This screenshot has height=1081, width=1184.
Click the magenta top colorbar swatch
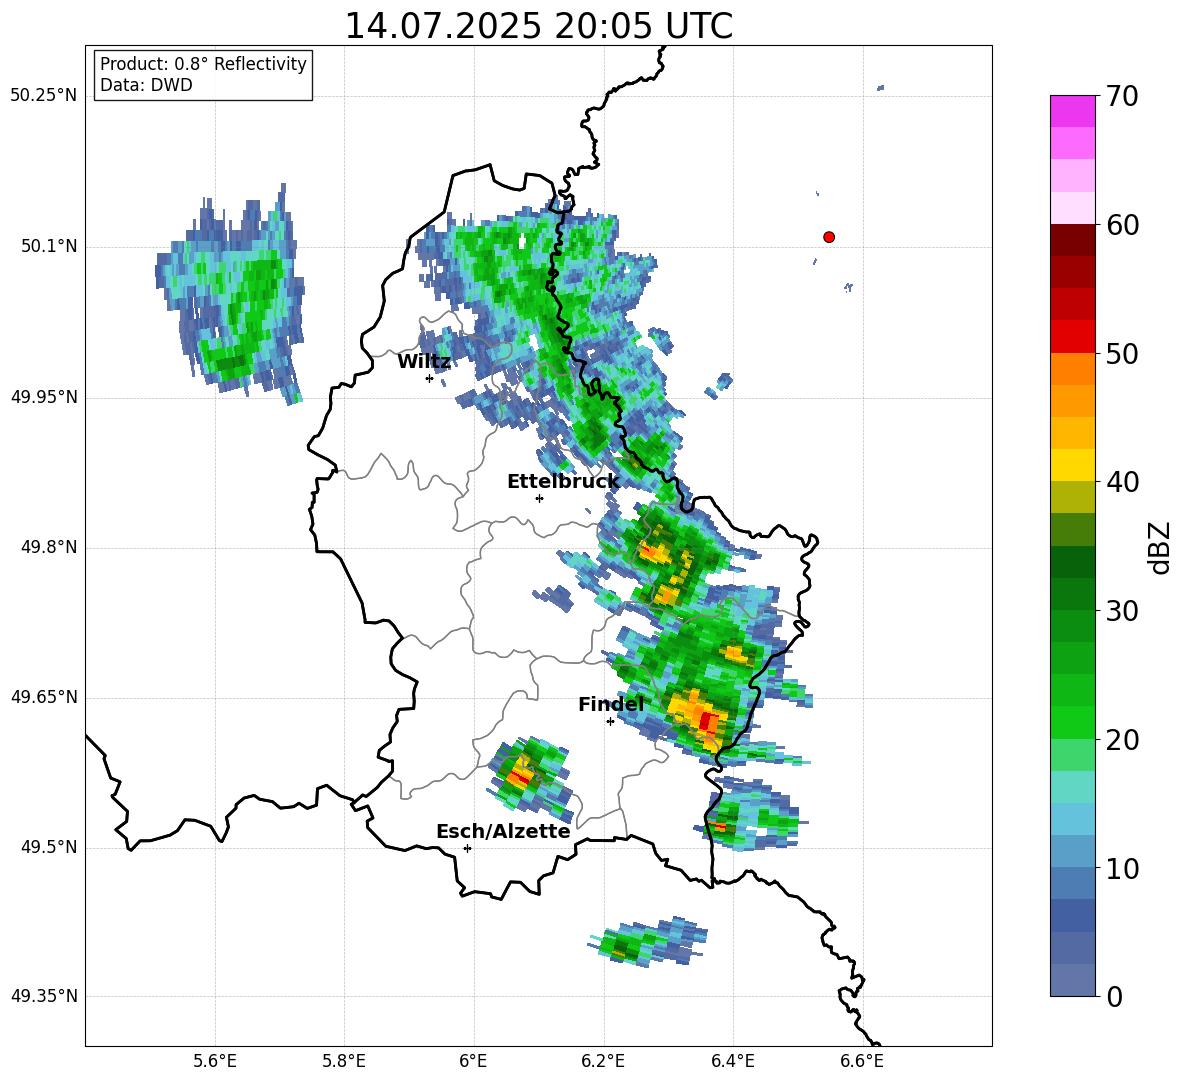(x=1072, y=112)
